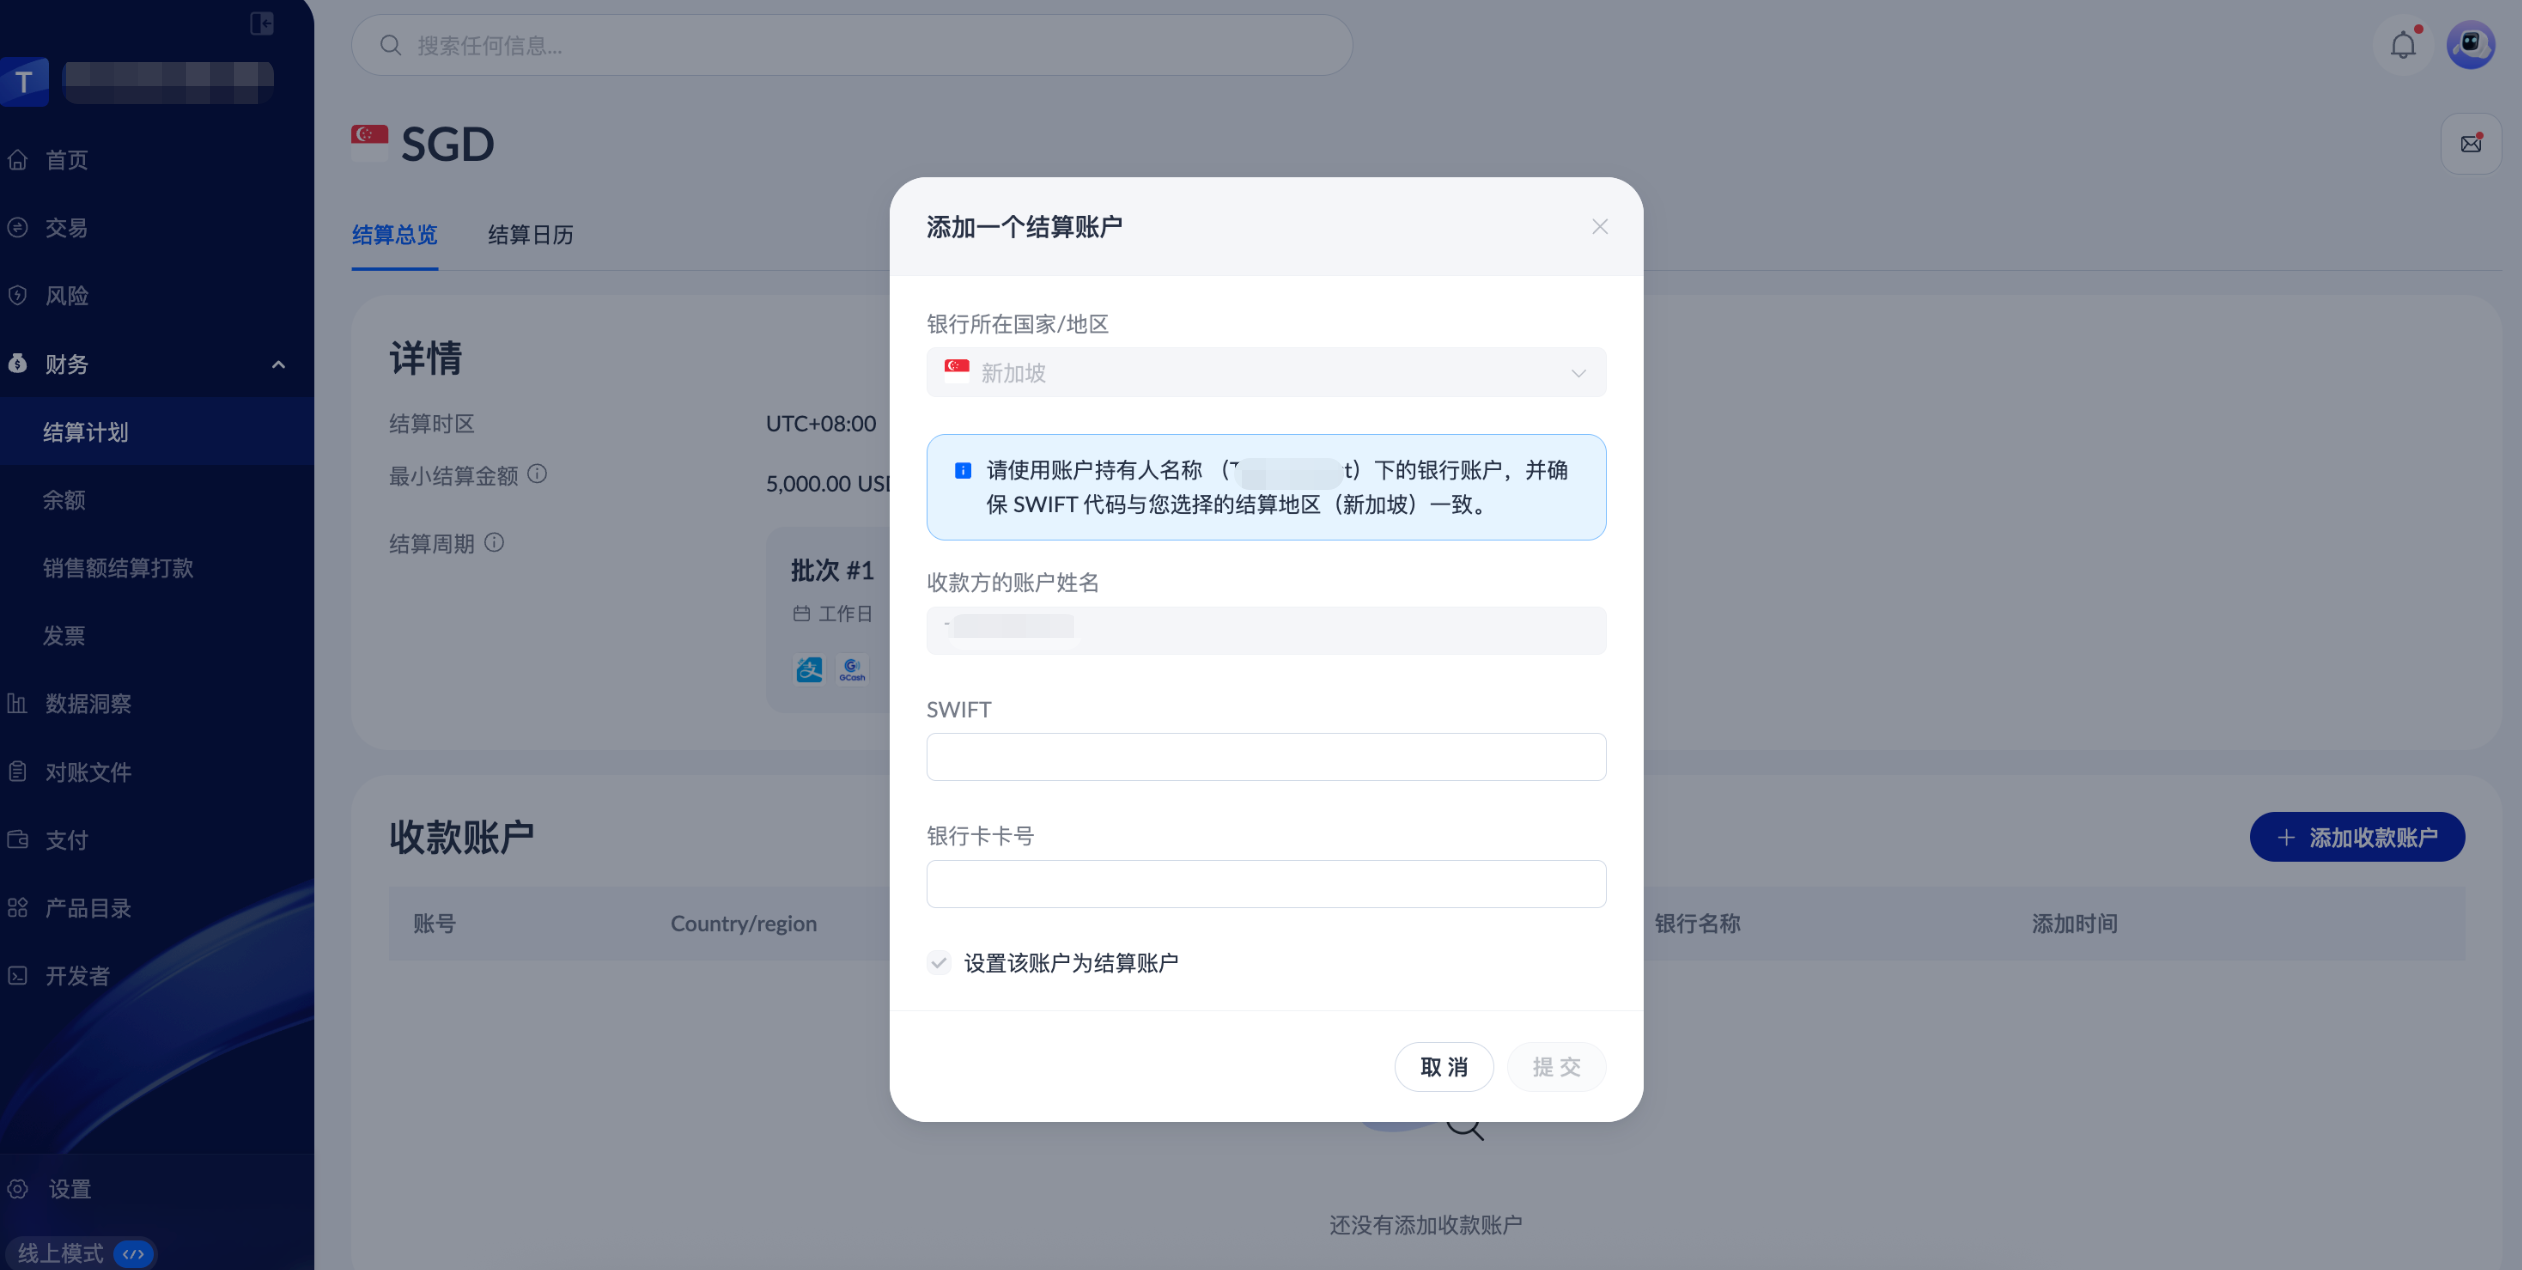Click the UTC+08:00 value
2522x1270 pixels.
coord(821,424)
